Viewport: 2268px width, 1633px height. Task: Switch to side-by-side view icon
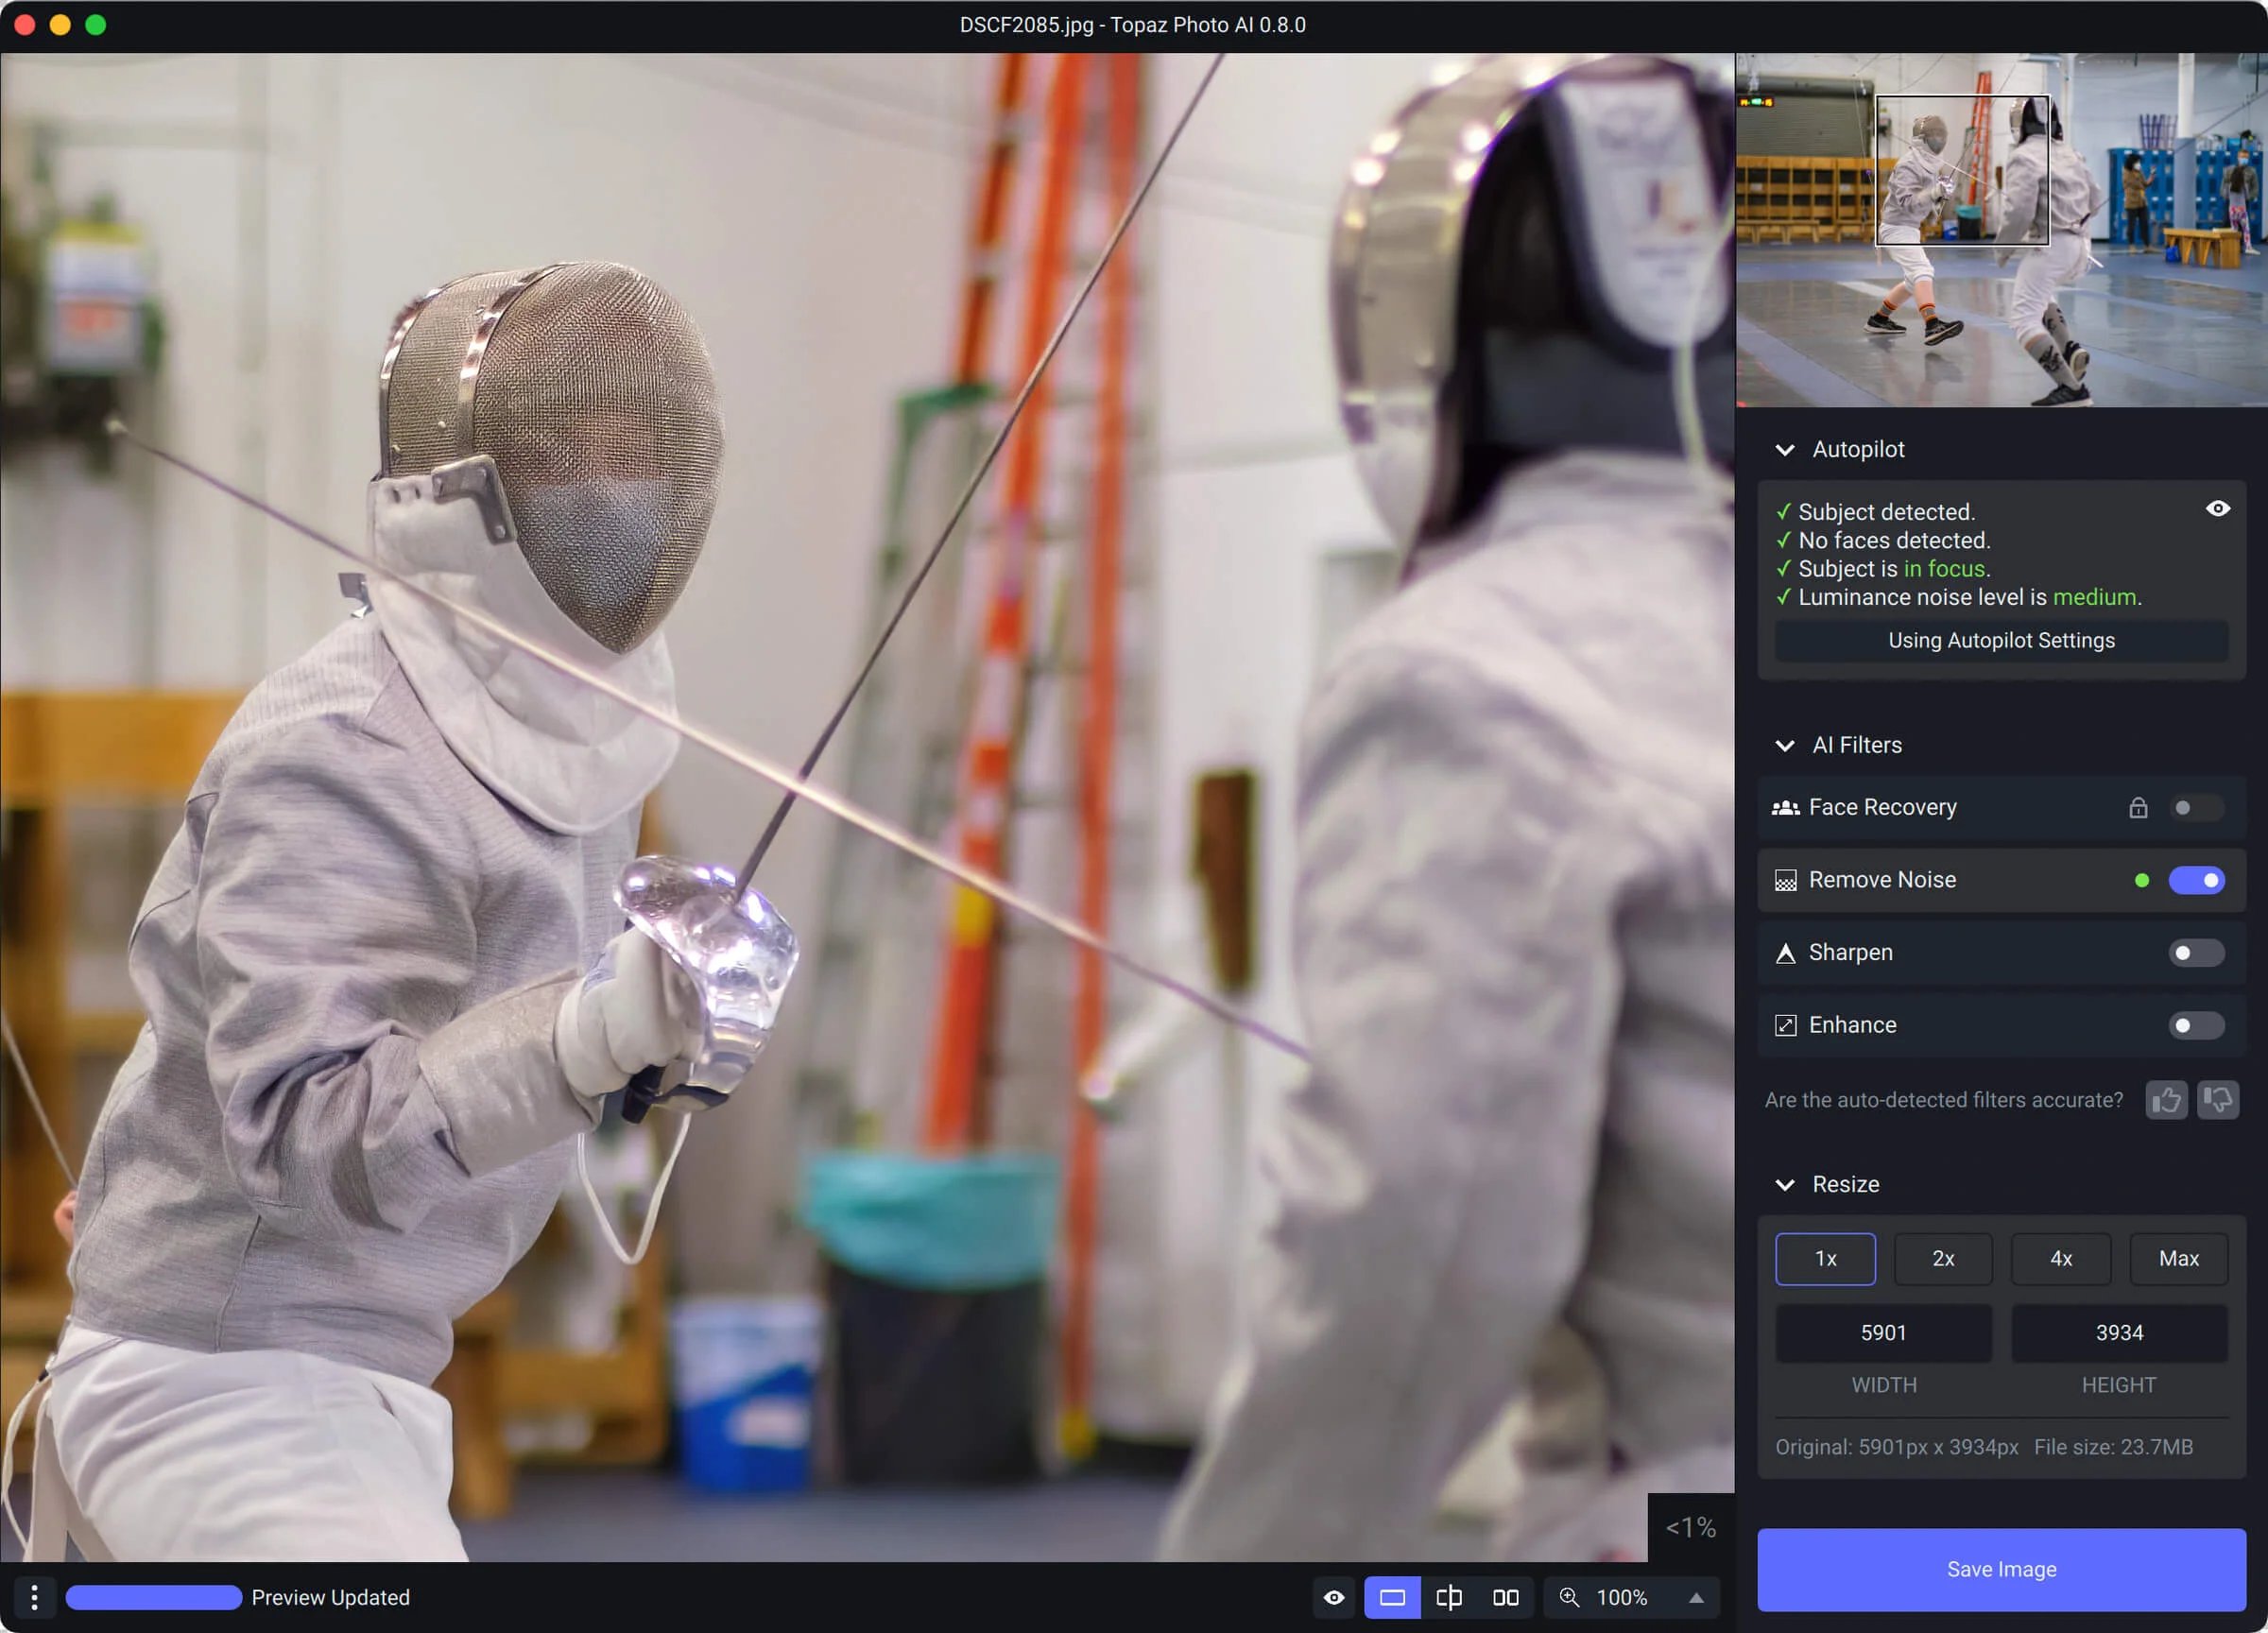1505,1597
